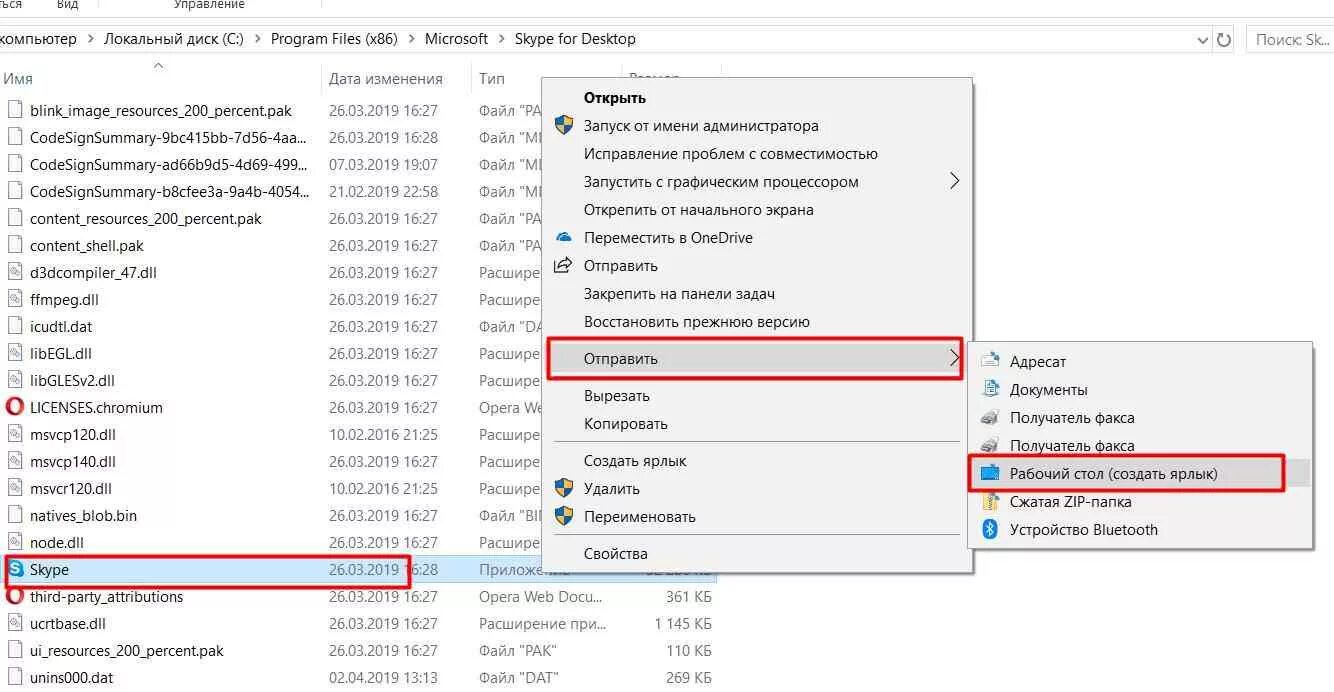Click the Opera icon next to third-party_attributions
The width and height of the screenshot is (1334, 692).
pyautogui.click(x=15, y=597)
